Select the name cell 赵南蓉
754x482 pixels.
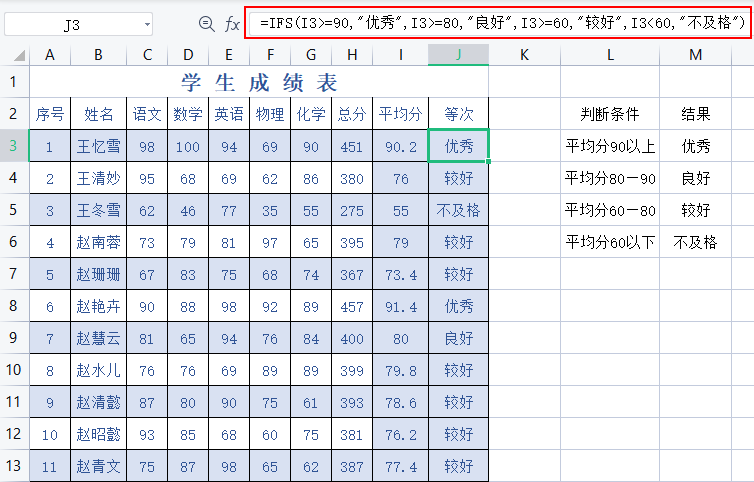coord(99,242)
